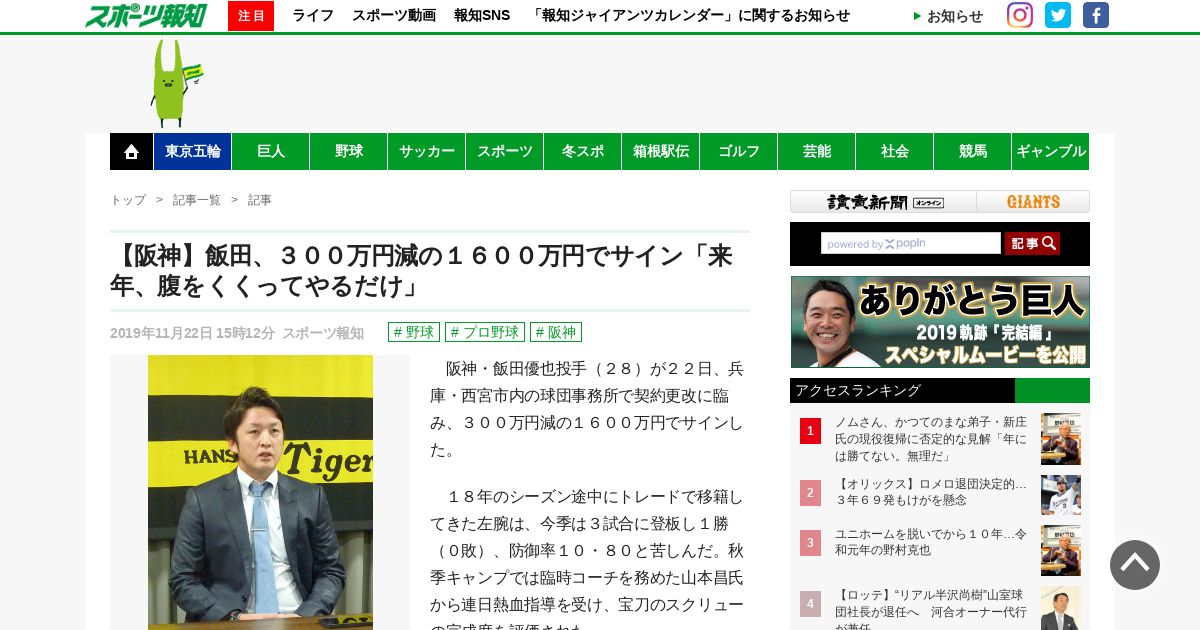Click thumbnail beside ranking 3 article

(x=1061, y=550)
